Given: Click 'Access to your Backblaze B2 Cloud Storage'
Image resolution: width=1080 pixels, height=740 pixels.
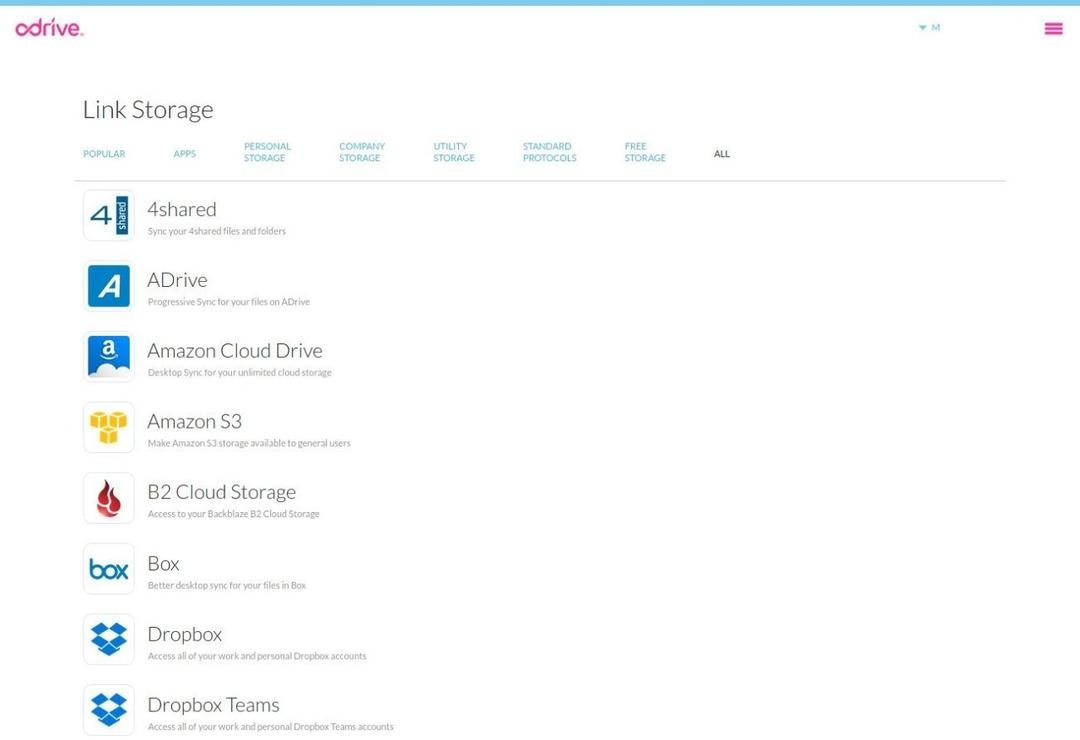Looking at the screenshot, I should click(x=233, y=514).
